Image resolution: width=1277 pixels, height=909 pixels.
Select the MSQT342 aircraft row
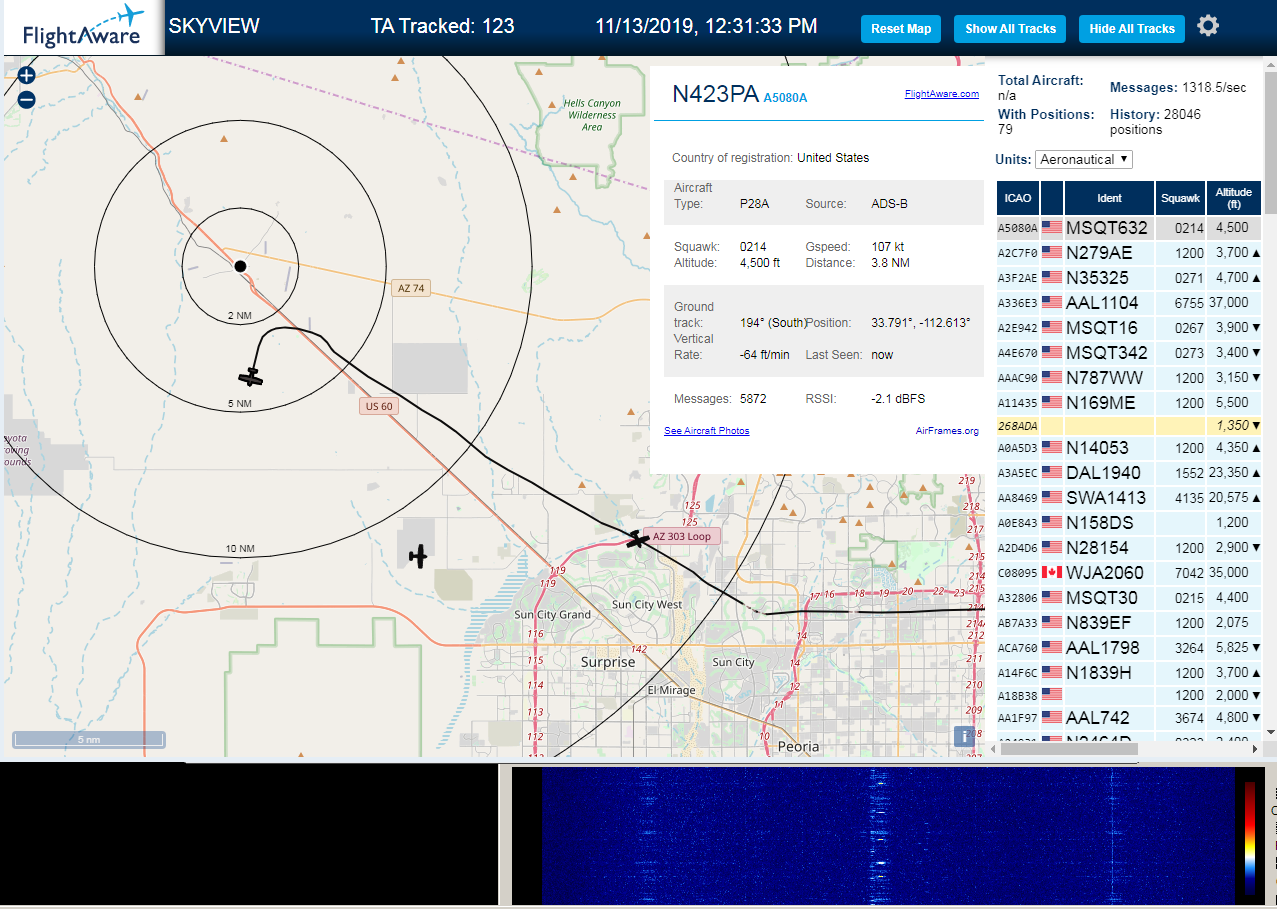tap(1130, 352)
